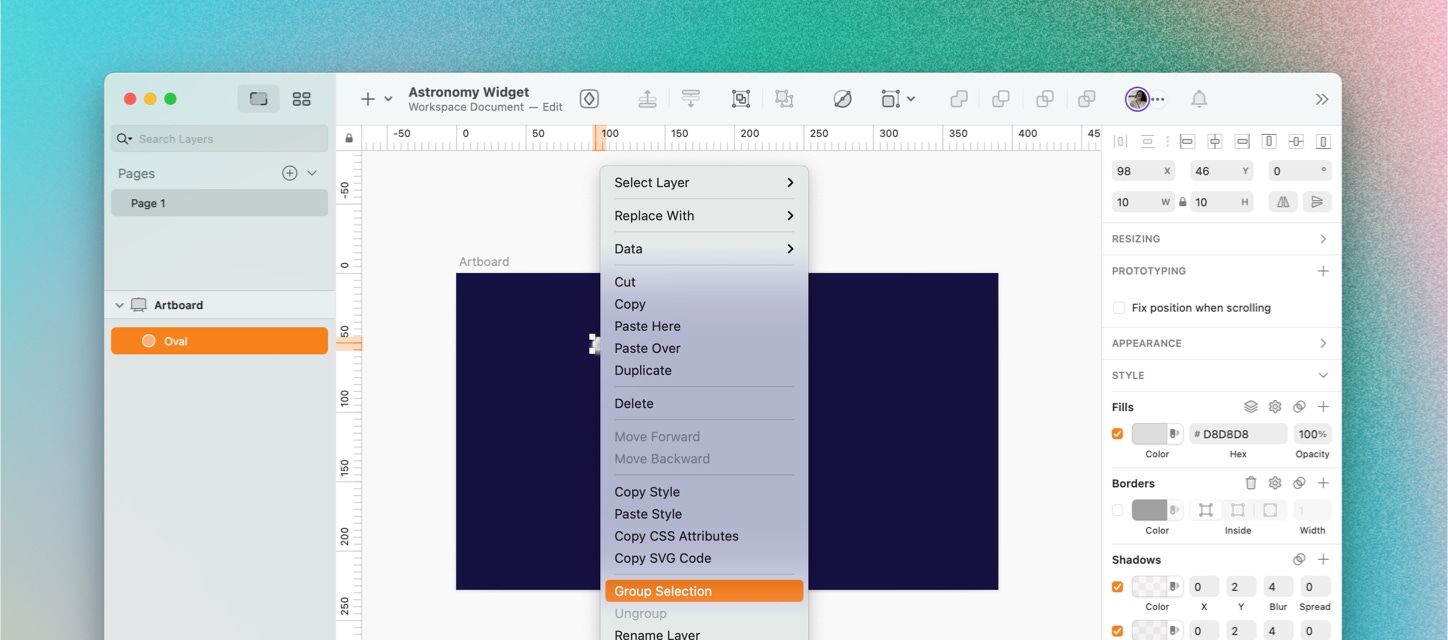
Task: Open the Fills settings gear
Action: [1275, 407]
